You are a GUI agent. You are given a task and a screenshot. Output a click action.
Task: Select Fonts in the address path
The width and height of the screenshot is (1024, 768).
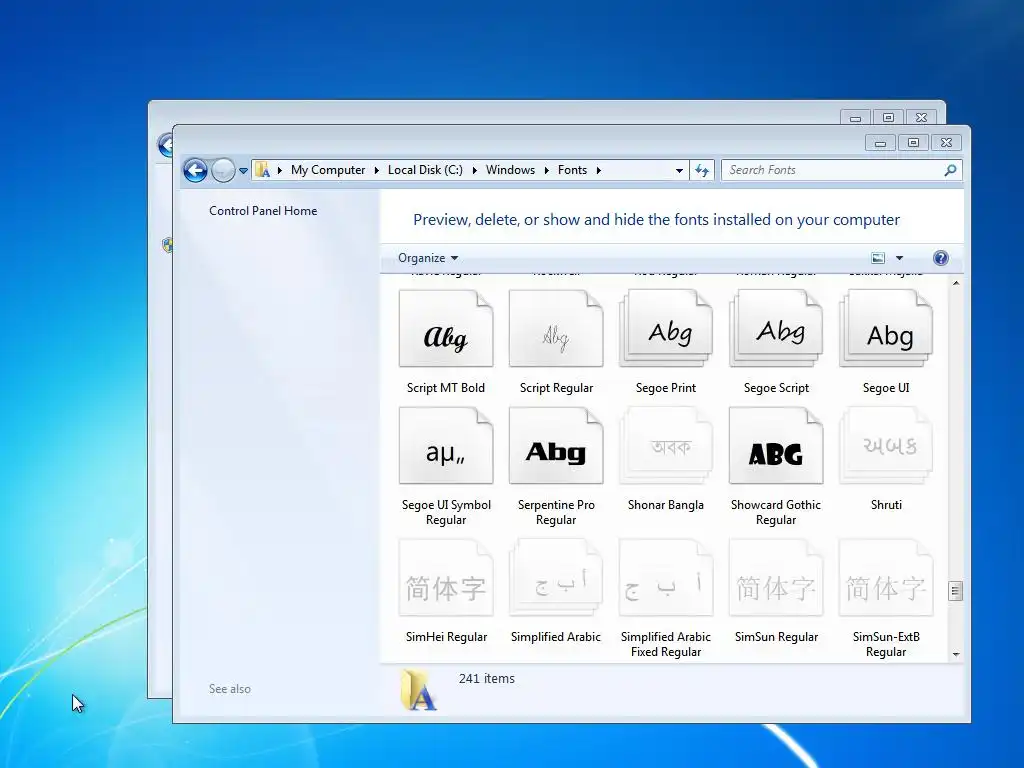click(572, 170)
